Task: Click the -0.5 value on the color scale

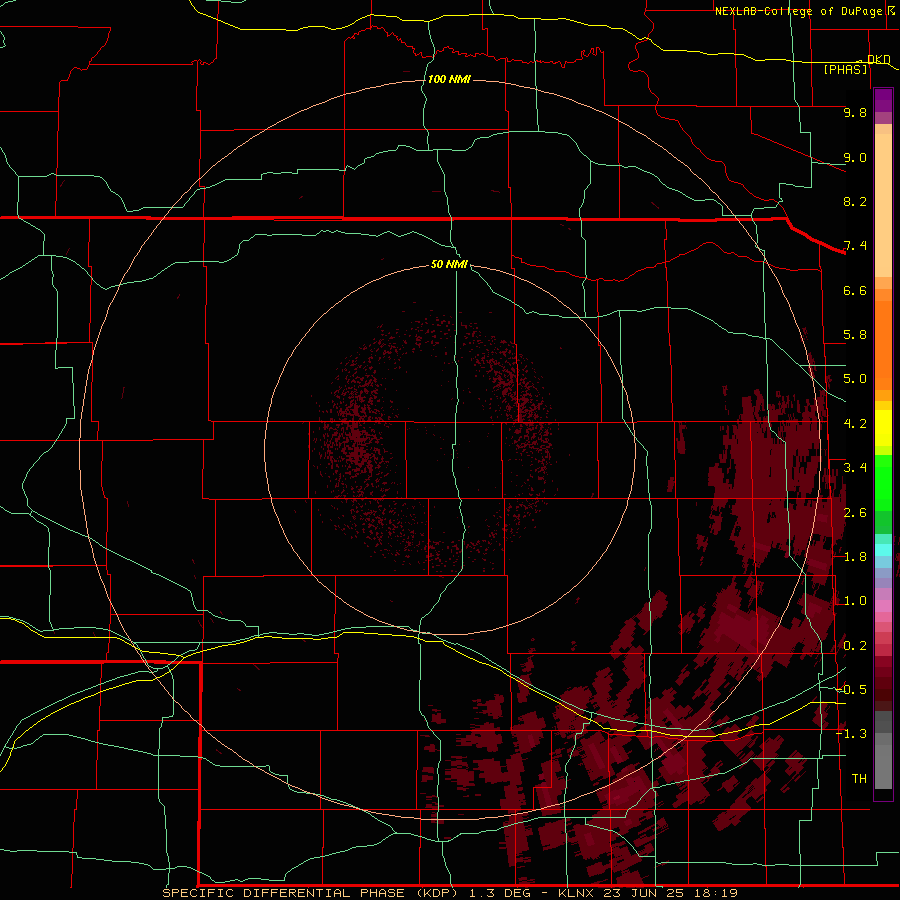Action: (851, 689)
